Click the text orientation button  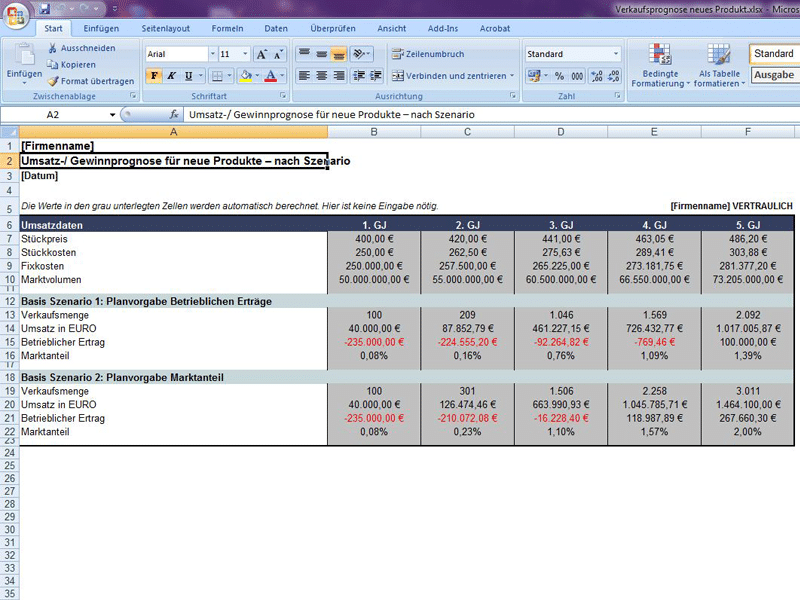coord(360,54)
